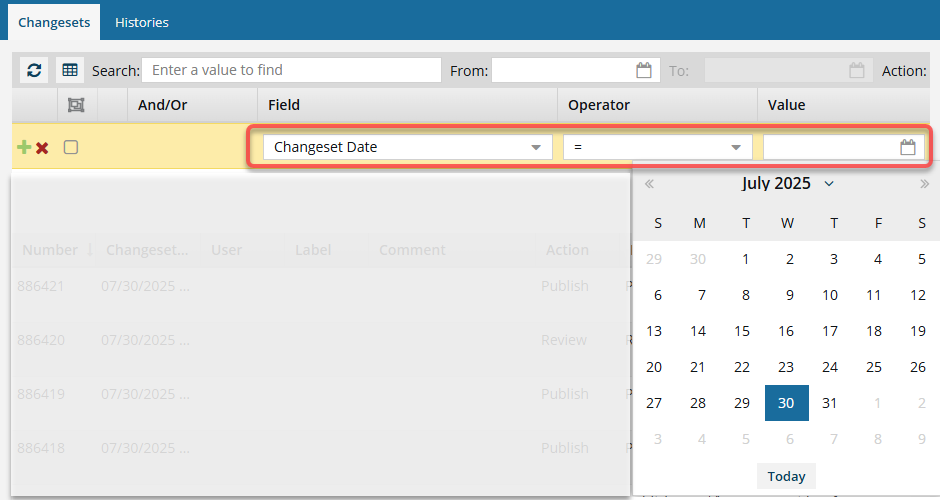Click the refresh icon in the toolbar
The height and width of the screenshot is (500, 940).
coord(35,70)
